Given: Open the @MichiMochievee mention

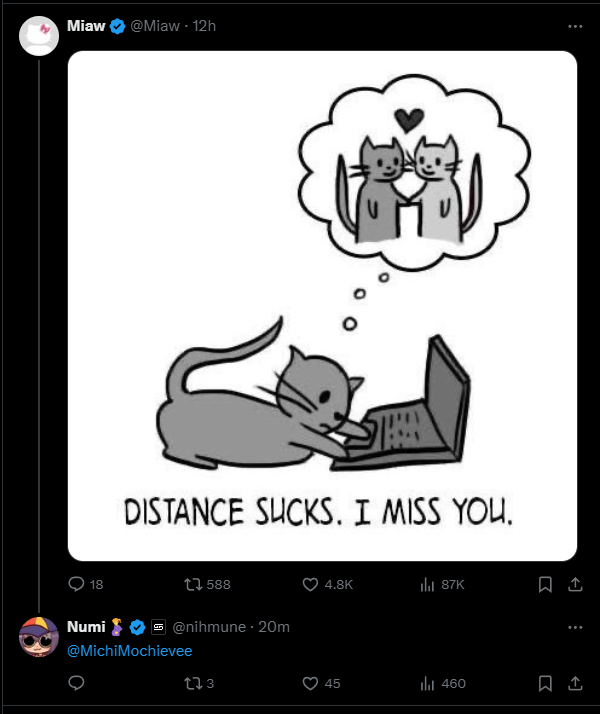Looking at the screenshot, I should (129, 651).
